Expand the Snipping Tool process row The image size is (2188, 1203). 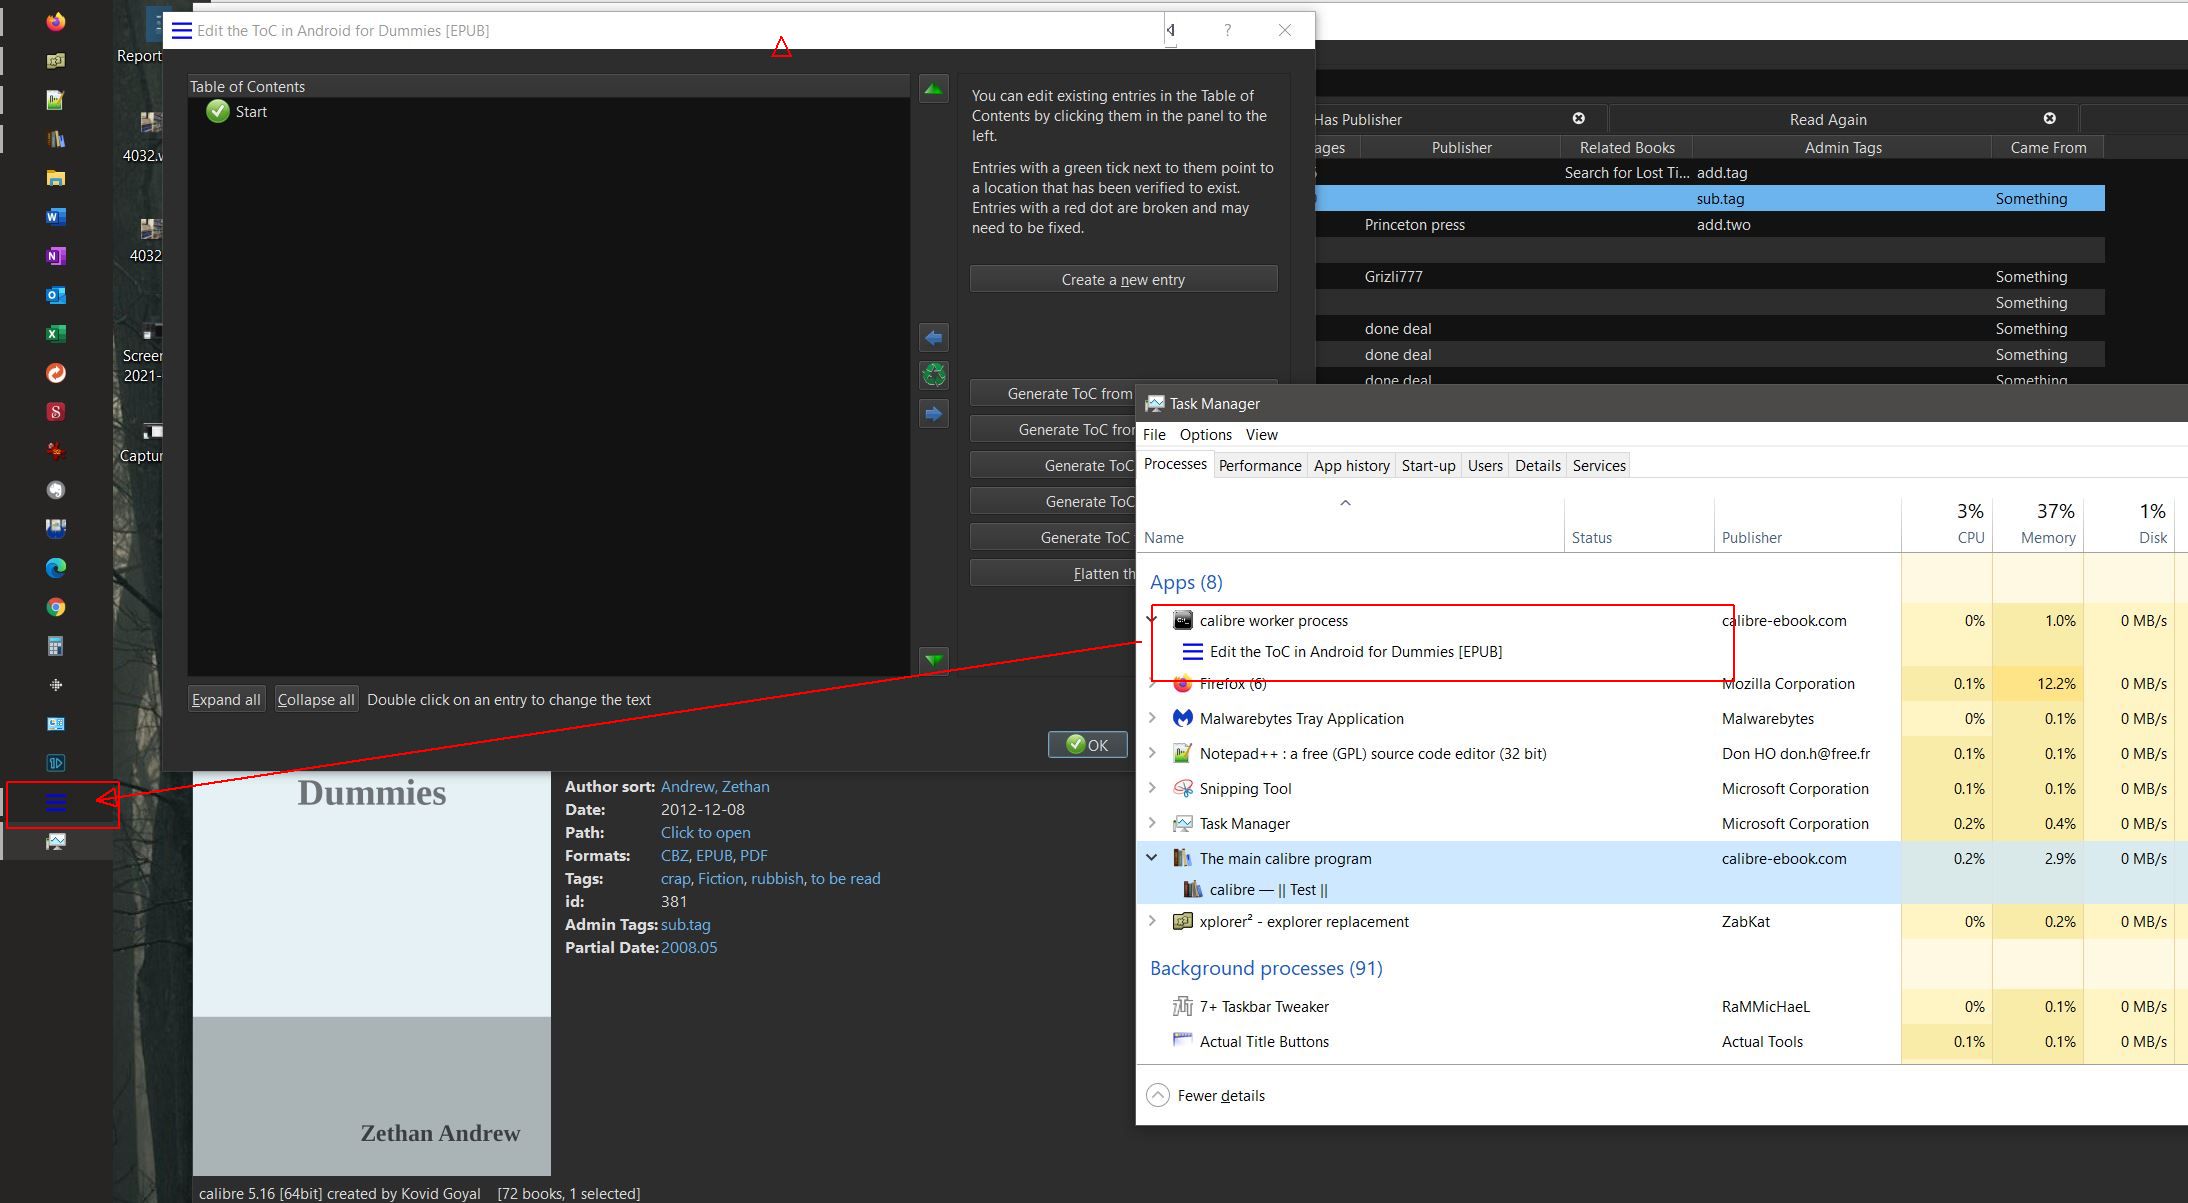tap(1152, 788)
